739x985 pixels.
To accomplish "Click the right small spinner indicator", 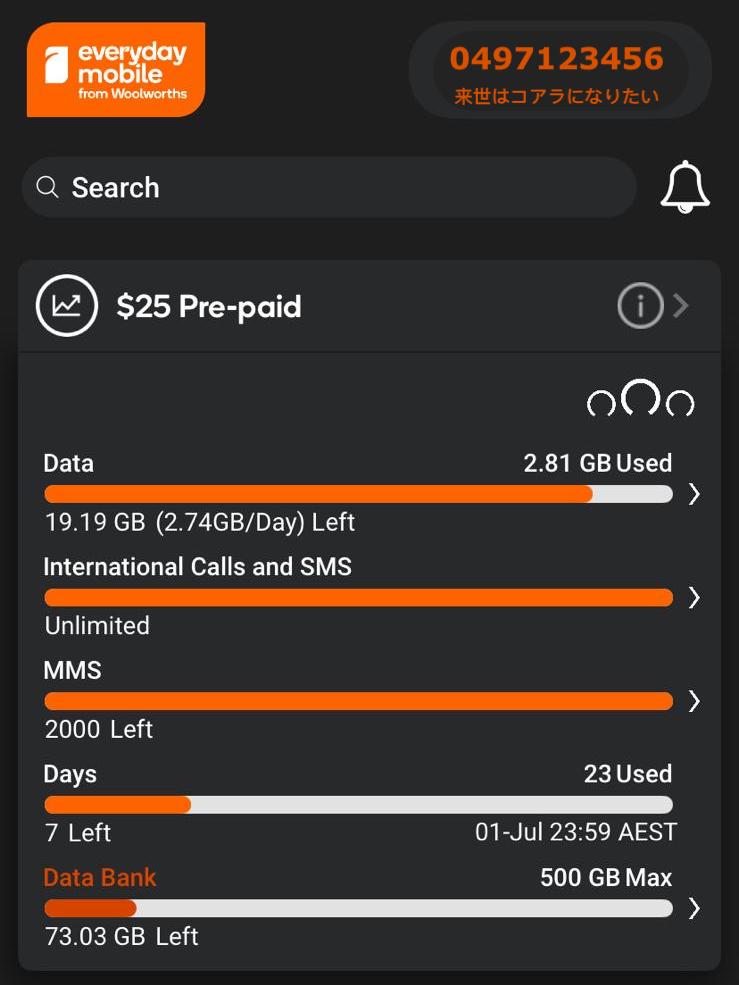I will tap(680, 403).
